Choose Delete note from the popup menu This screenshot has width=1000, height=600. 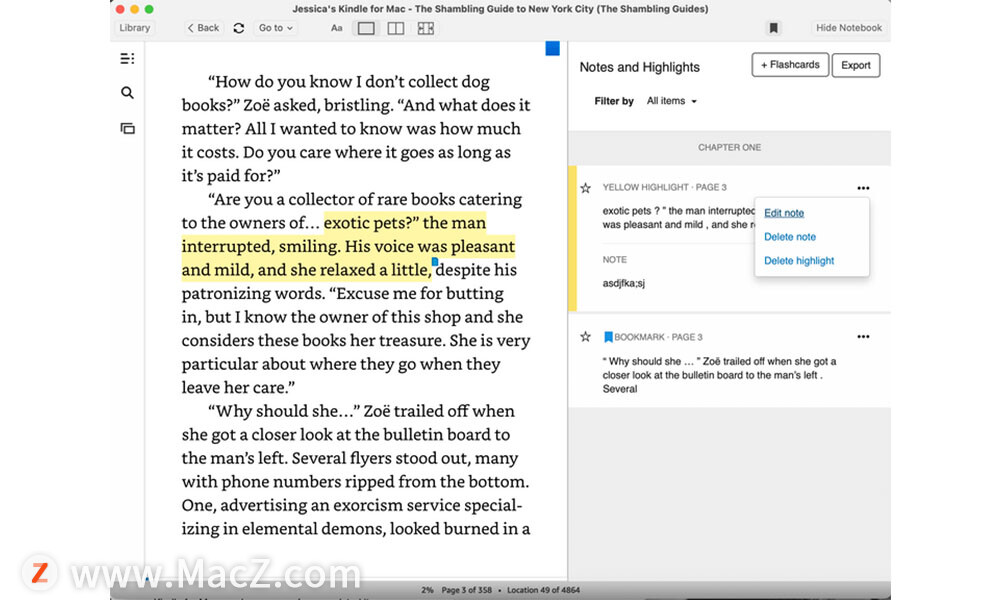point(790,237)
